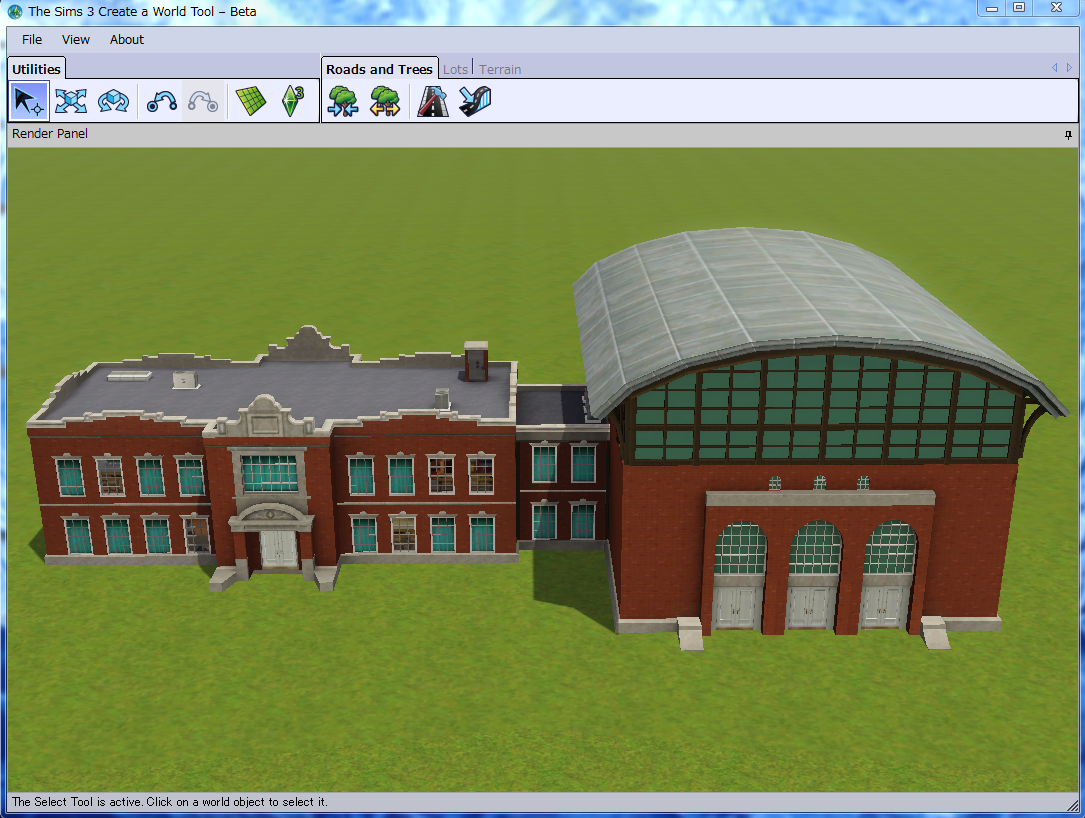Open the Terrain tab

(500, 69)
